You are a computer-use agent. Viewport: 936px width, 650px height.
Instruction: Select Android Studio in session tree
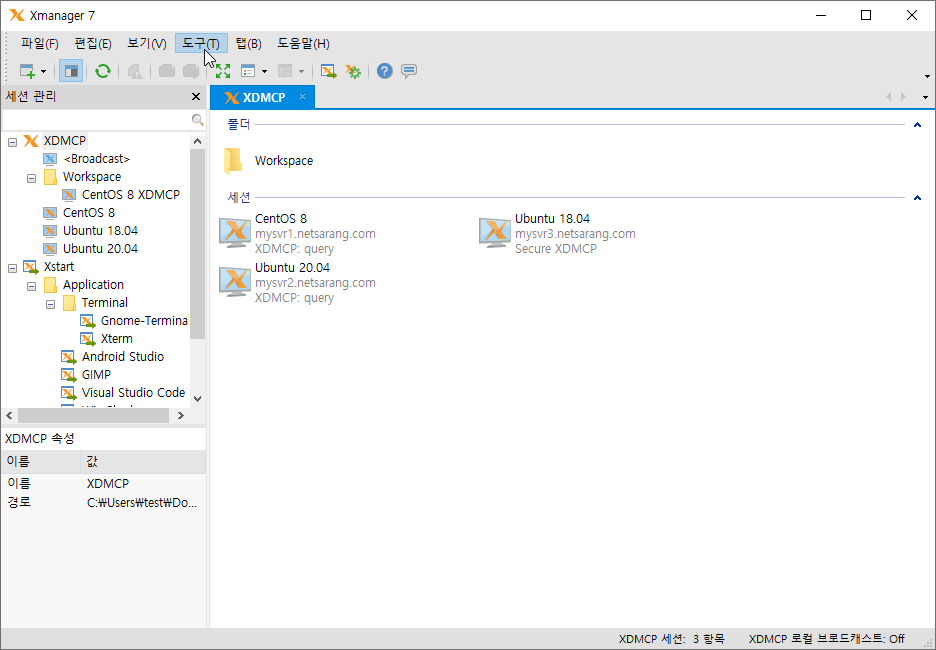click(x=122, y=356)
